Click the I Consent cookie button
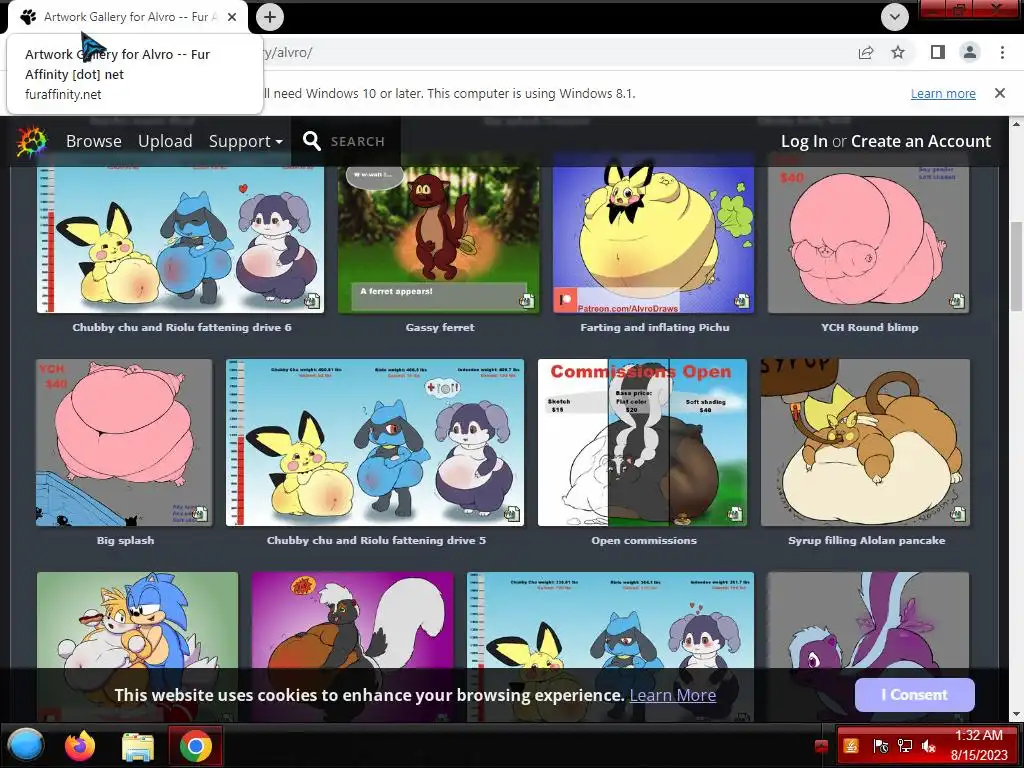Image resolution: width=1024 pixels, height=768 pixels. (x=914, y=695)
